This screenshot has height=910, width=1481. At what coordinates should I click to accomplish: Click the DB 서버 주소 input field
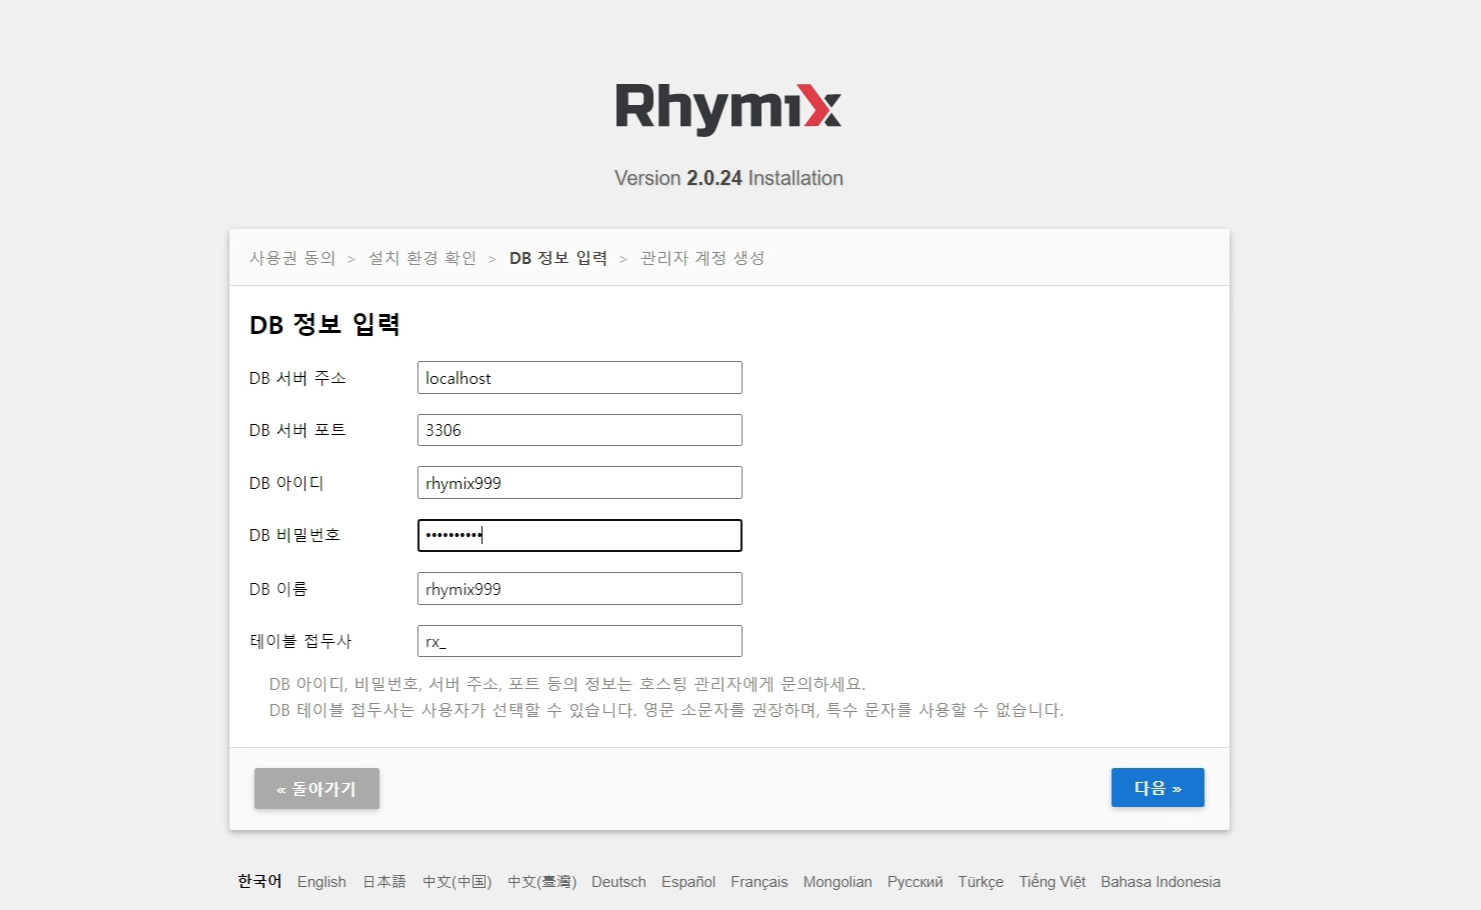(x=580, y=378)
